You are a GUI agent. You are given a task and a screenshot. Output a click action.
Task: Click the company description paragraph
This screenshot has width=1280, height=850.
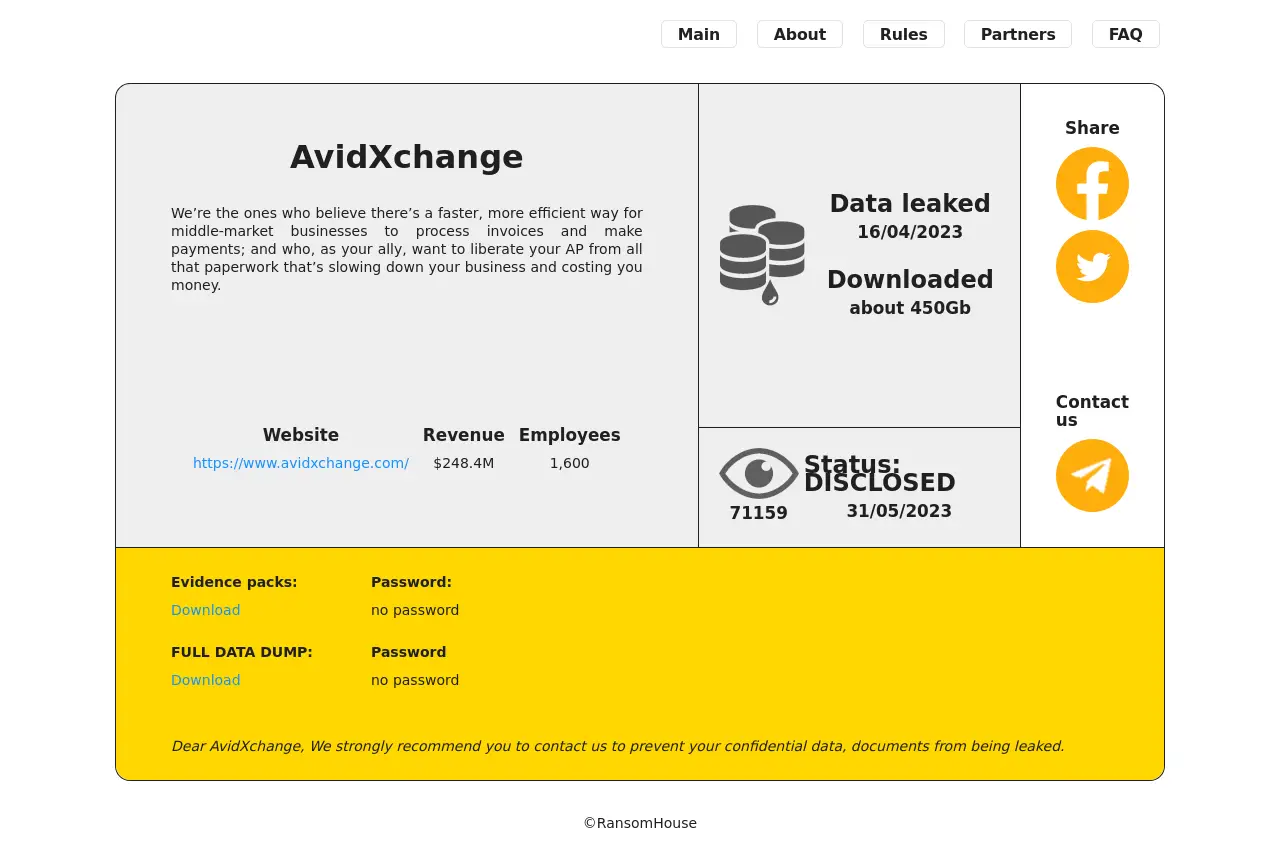406,249
